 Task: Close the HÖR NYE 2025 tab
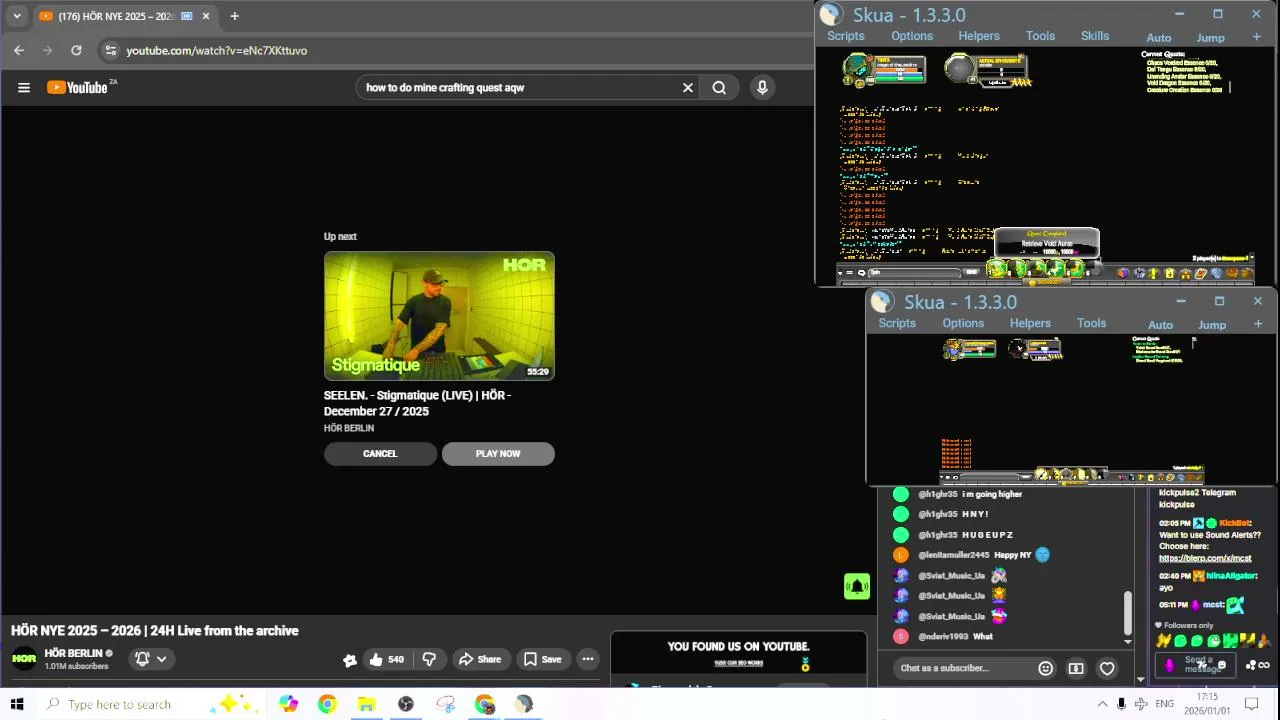coord(206,16)
